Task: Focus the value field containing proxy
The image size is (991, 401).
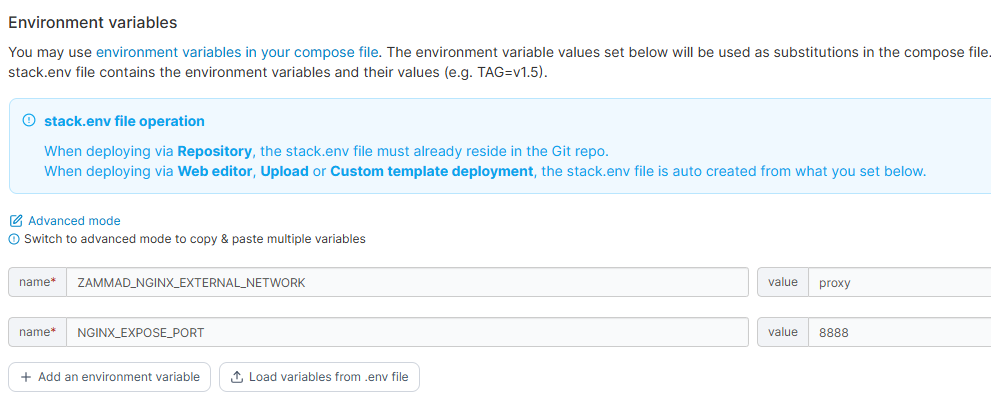Action: click(898, 282)
